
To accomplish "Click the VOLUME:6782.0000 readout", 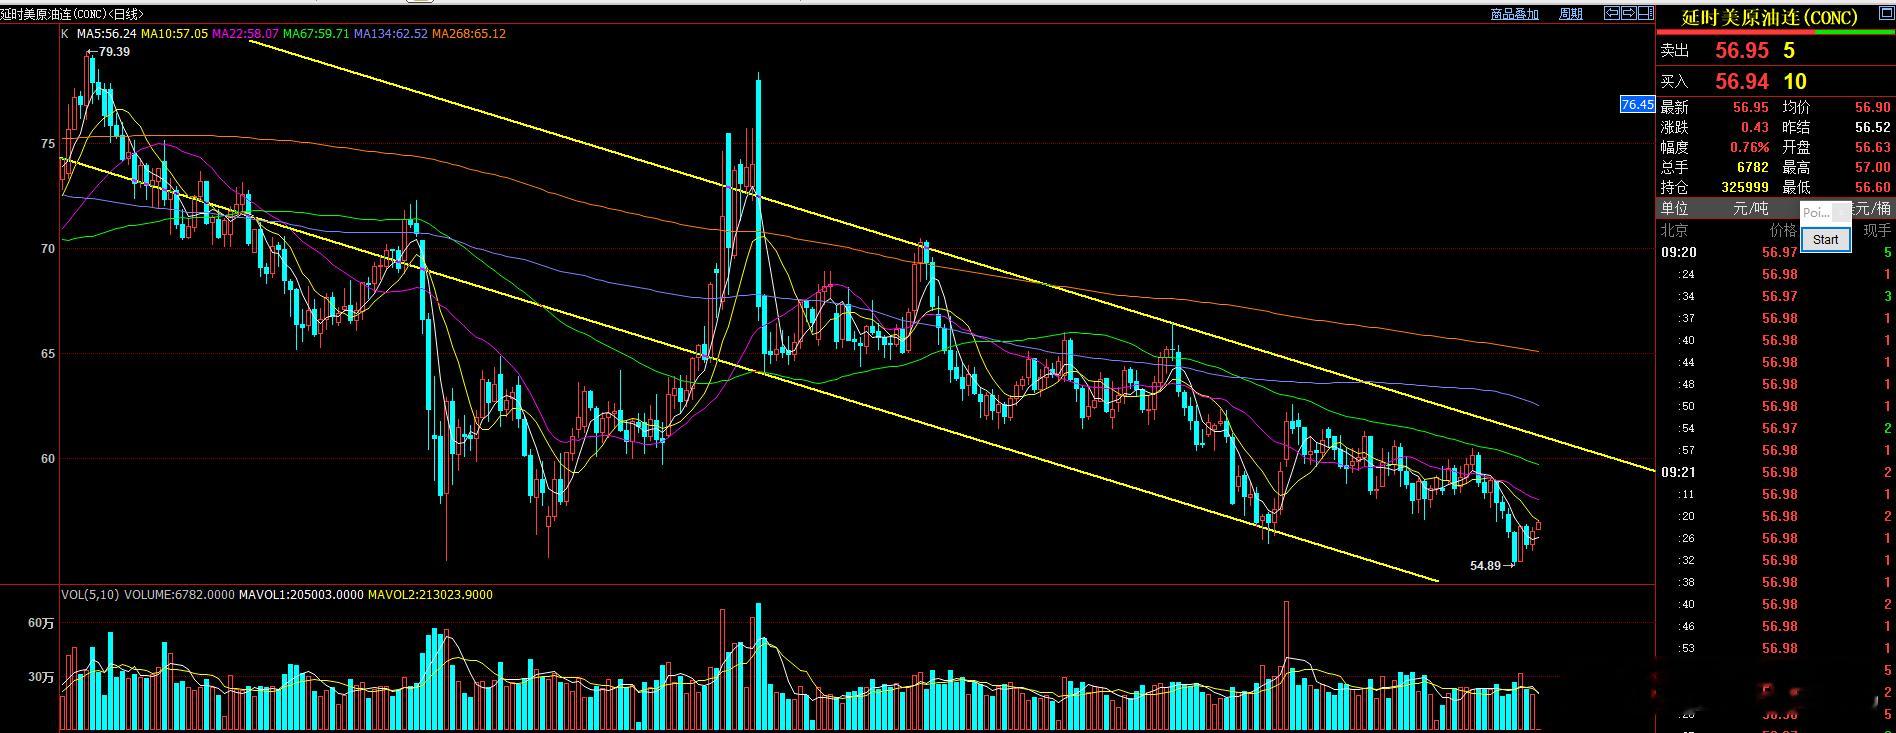I will click(179, 594).
